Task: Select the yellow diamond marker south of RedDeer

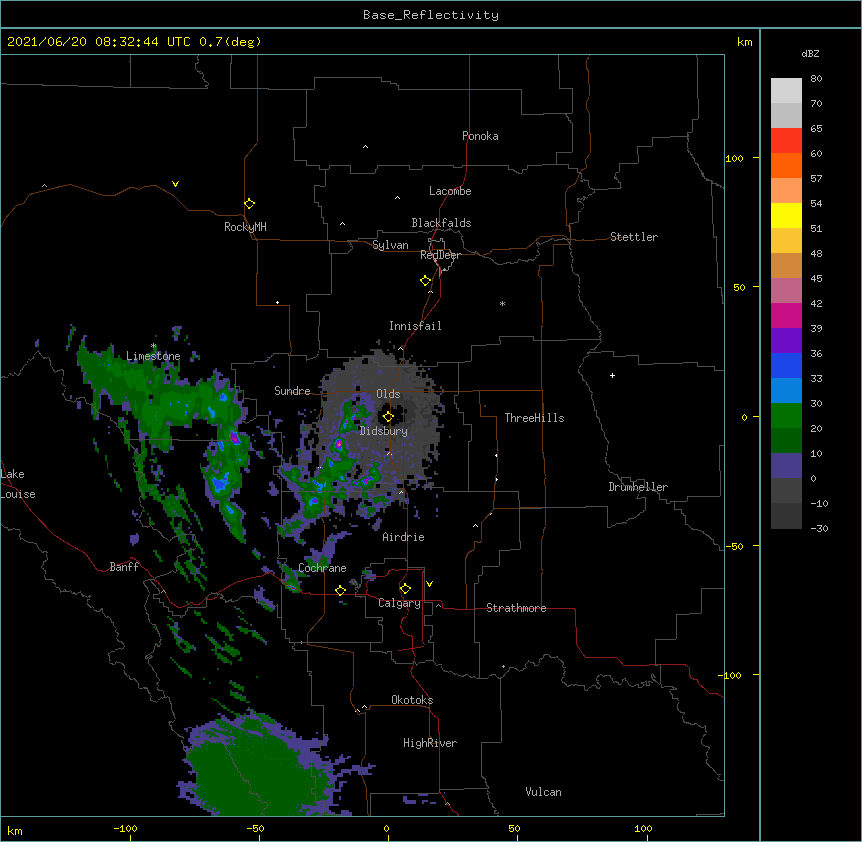Action: (x=425, y=281)
